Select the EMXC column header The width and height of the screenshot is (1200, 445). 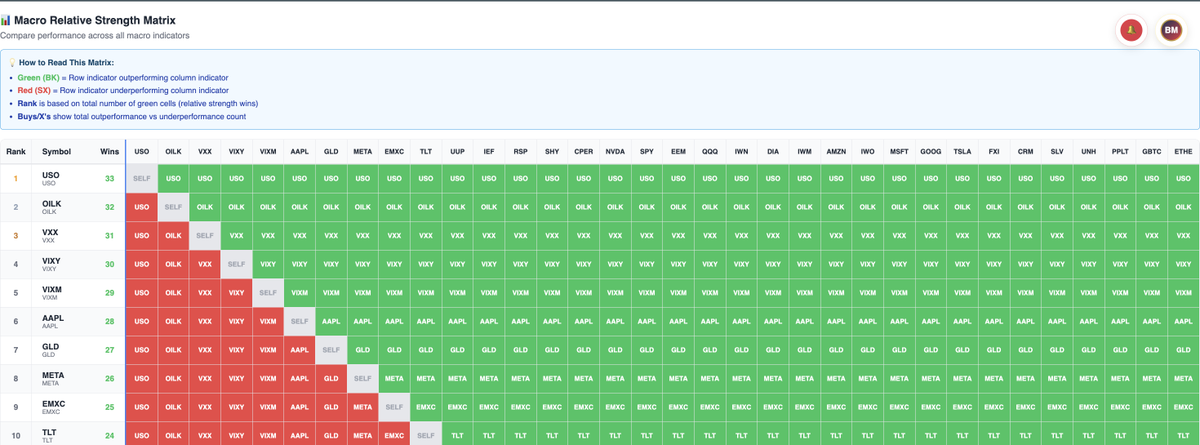click(x=394, y=152)
